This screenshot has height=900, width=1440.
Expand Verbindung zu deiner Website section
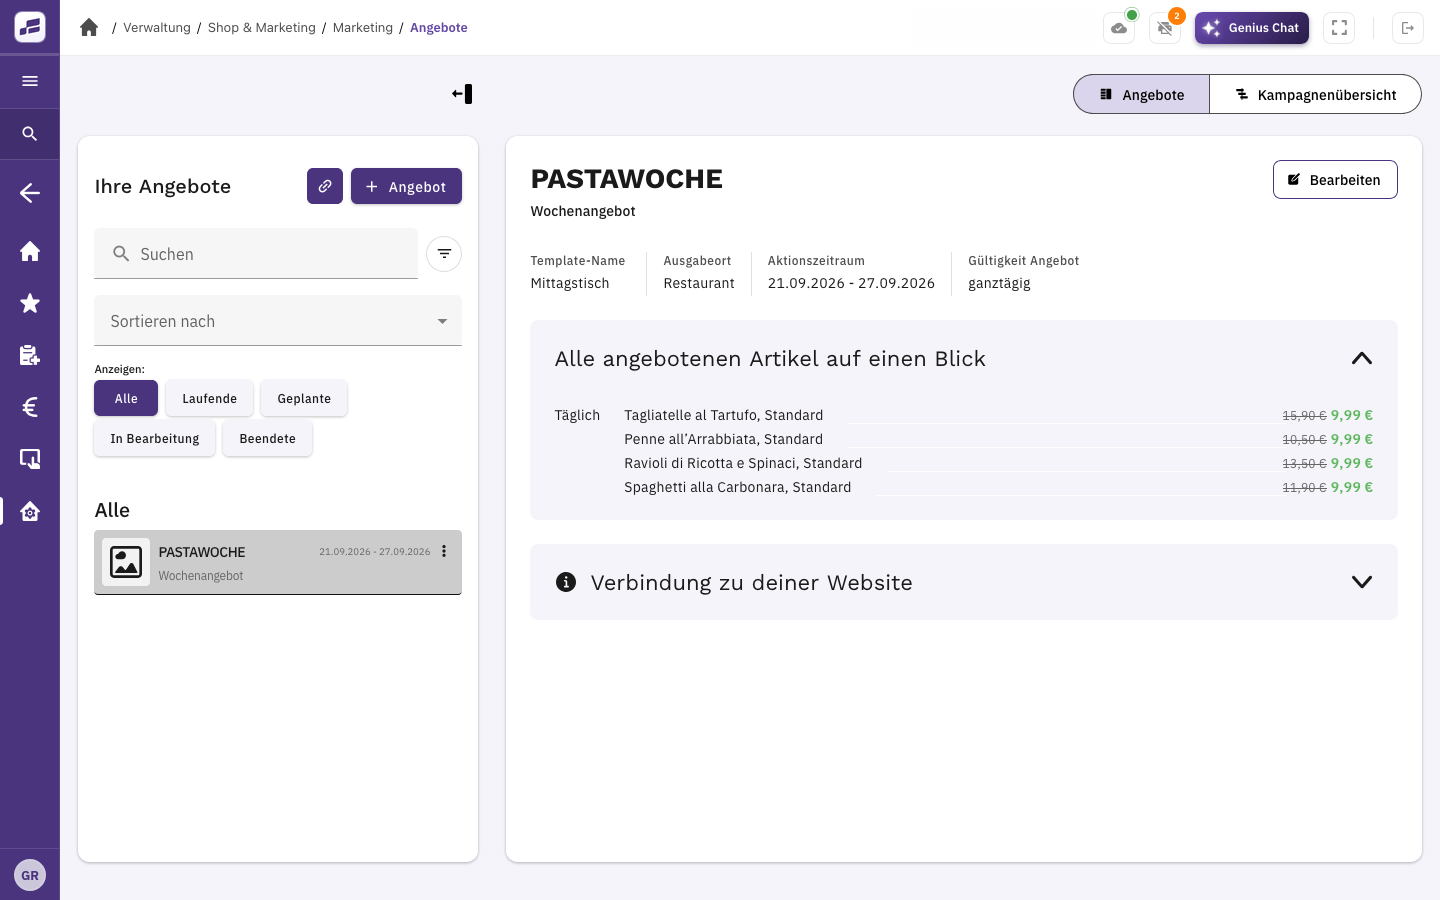[1362, 582]
